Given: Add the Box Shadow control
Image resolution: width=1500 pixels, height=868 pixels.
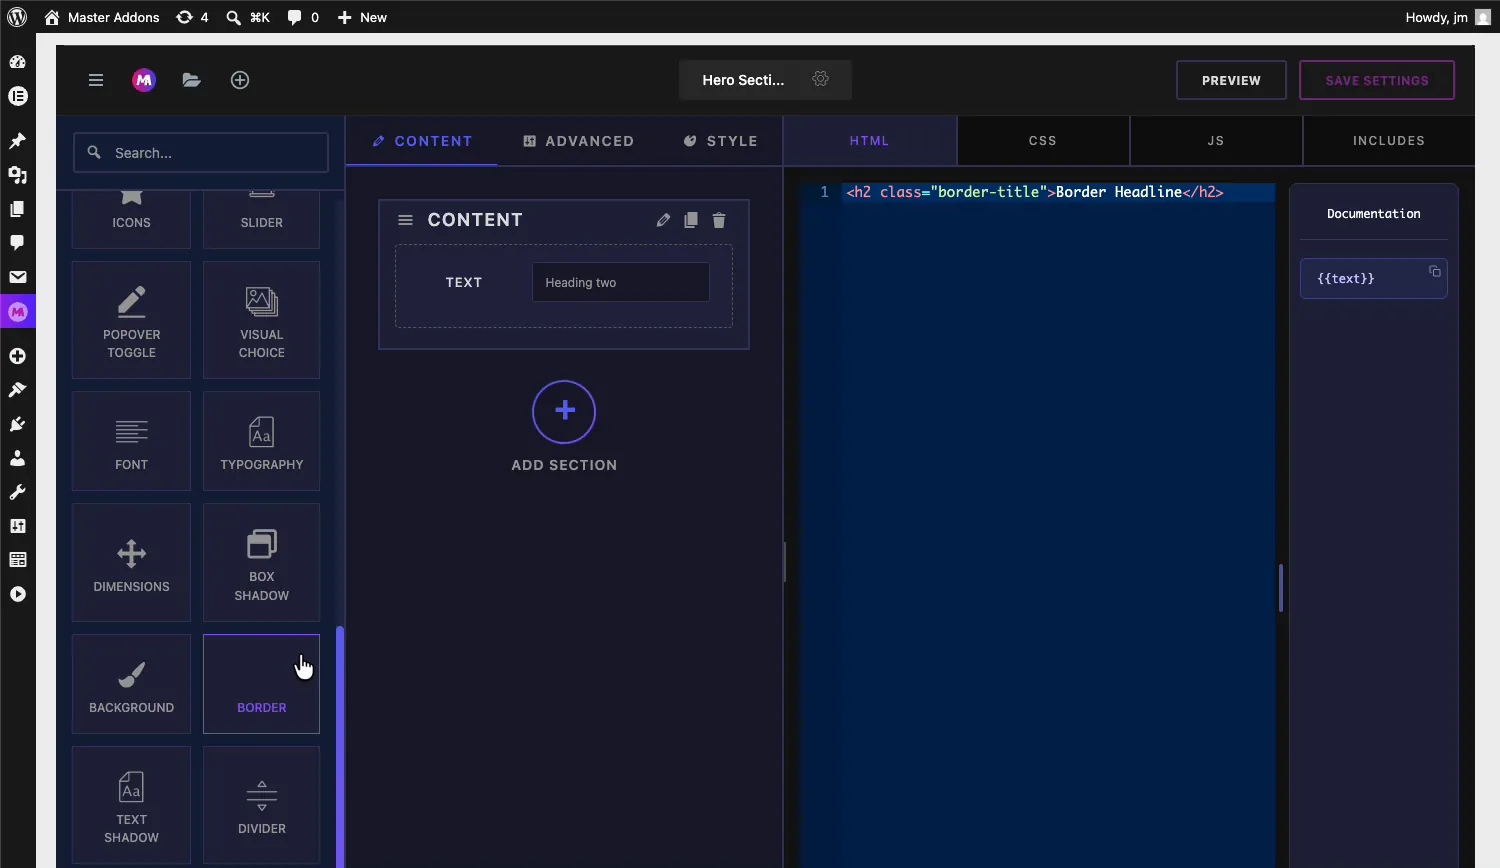Looking at the screenshot, I should pos(262,562).
